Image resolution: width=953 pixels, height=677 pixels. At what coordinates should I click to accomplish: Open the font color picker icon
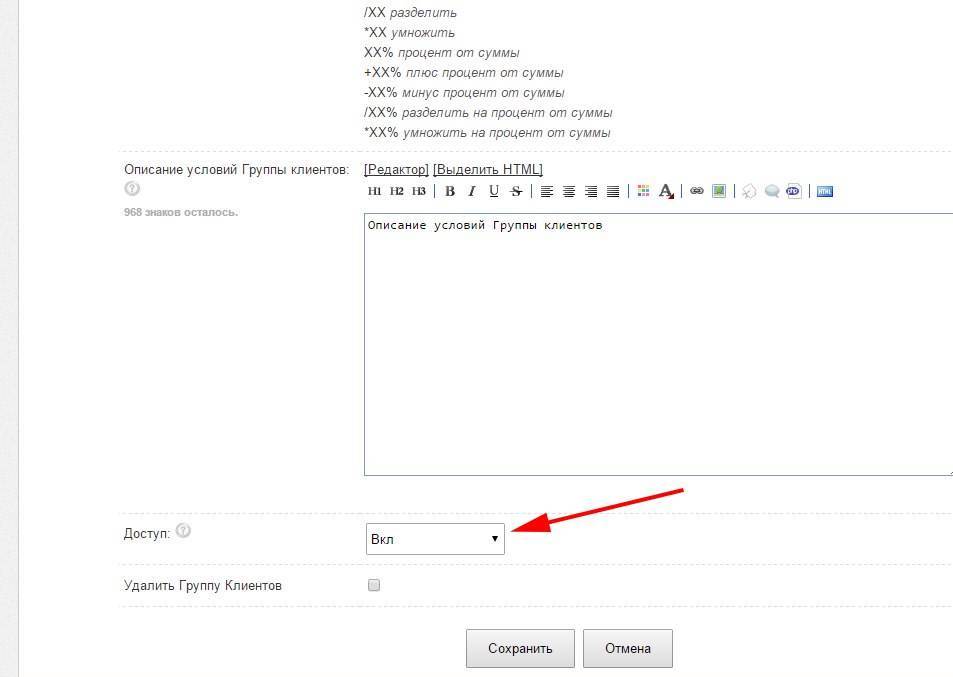(x=667, y=191)
